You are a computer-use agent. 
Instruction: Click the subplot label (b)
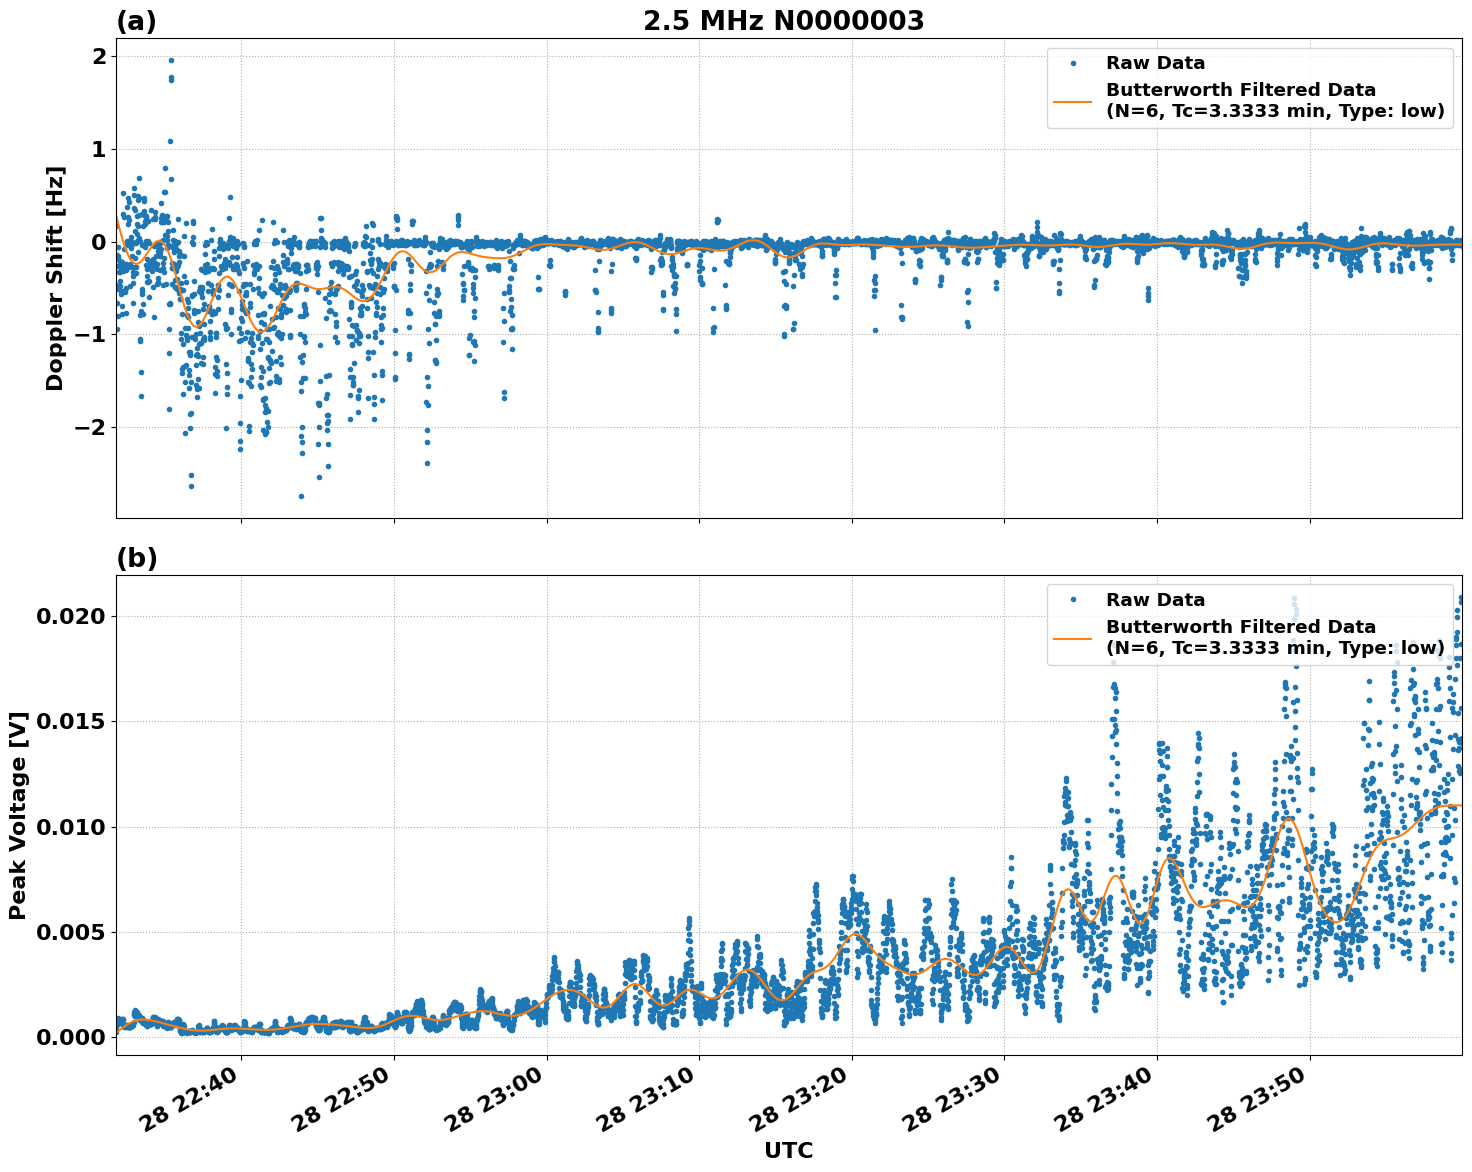coord(137,557)
